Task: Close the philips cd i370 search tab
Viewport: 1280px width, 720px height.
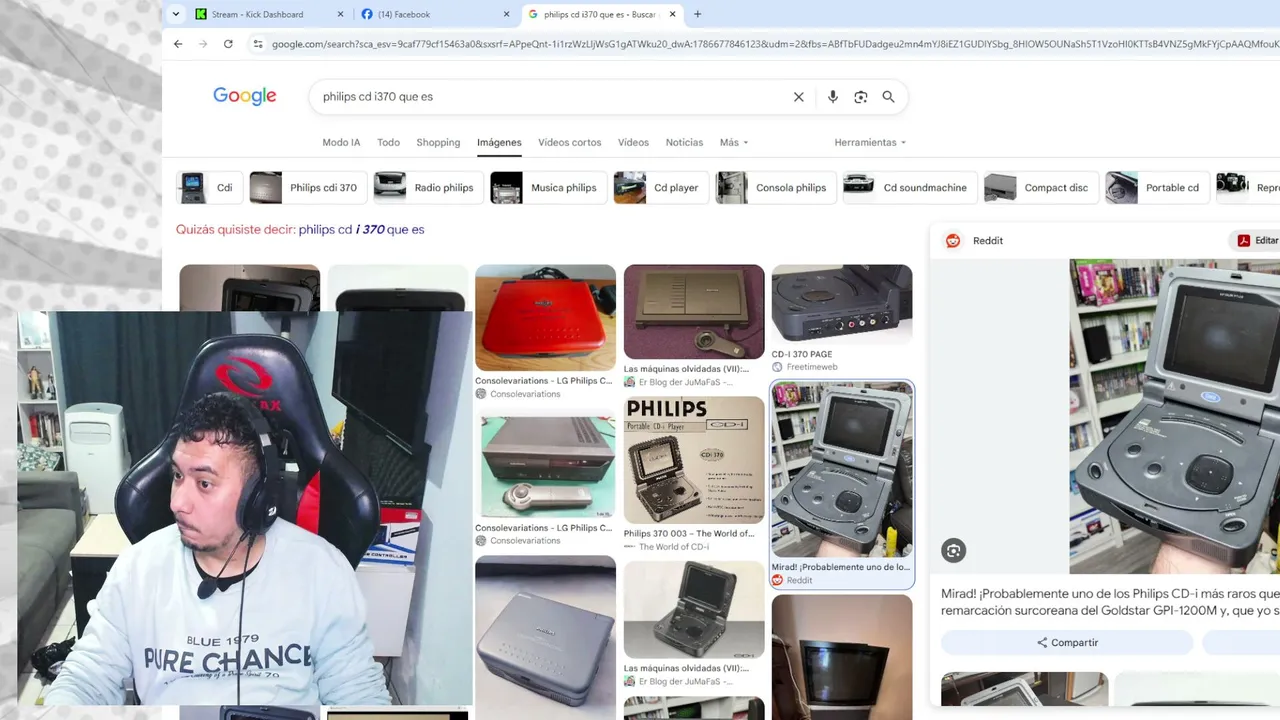Action: (672, 14)
